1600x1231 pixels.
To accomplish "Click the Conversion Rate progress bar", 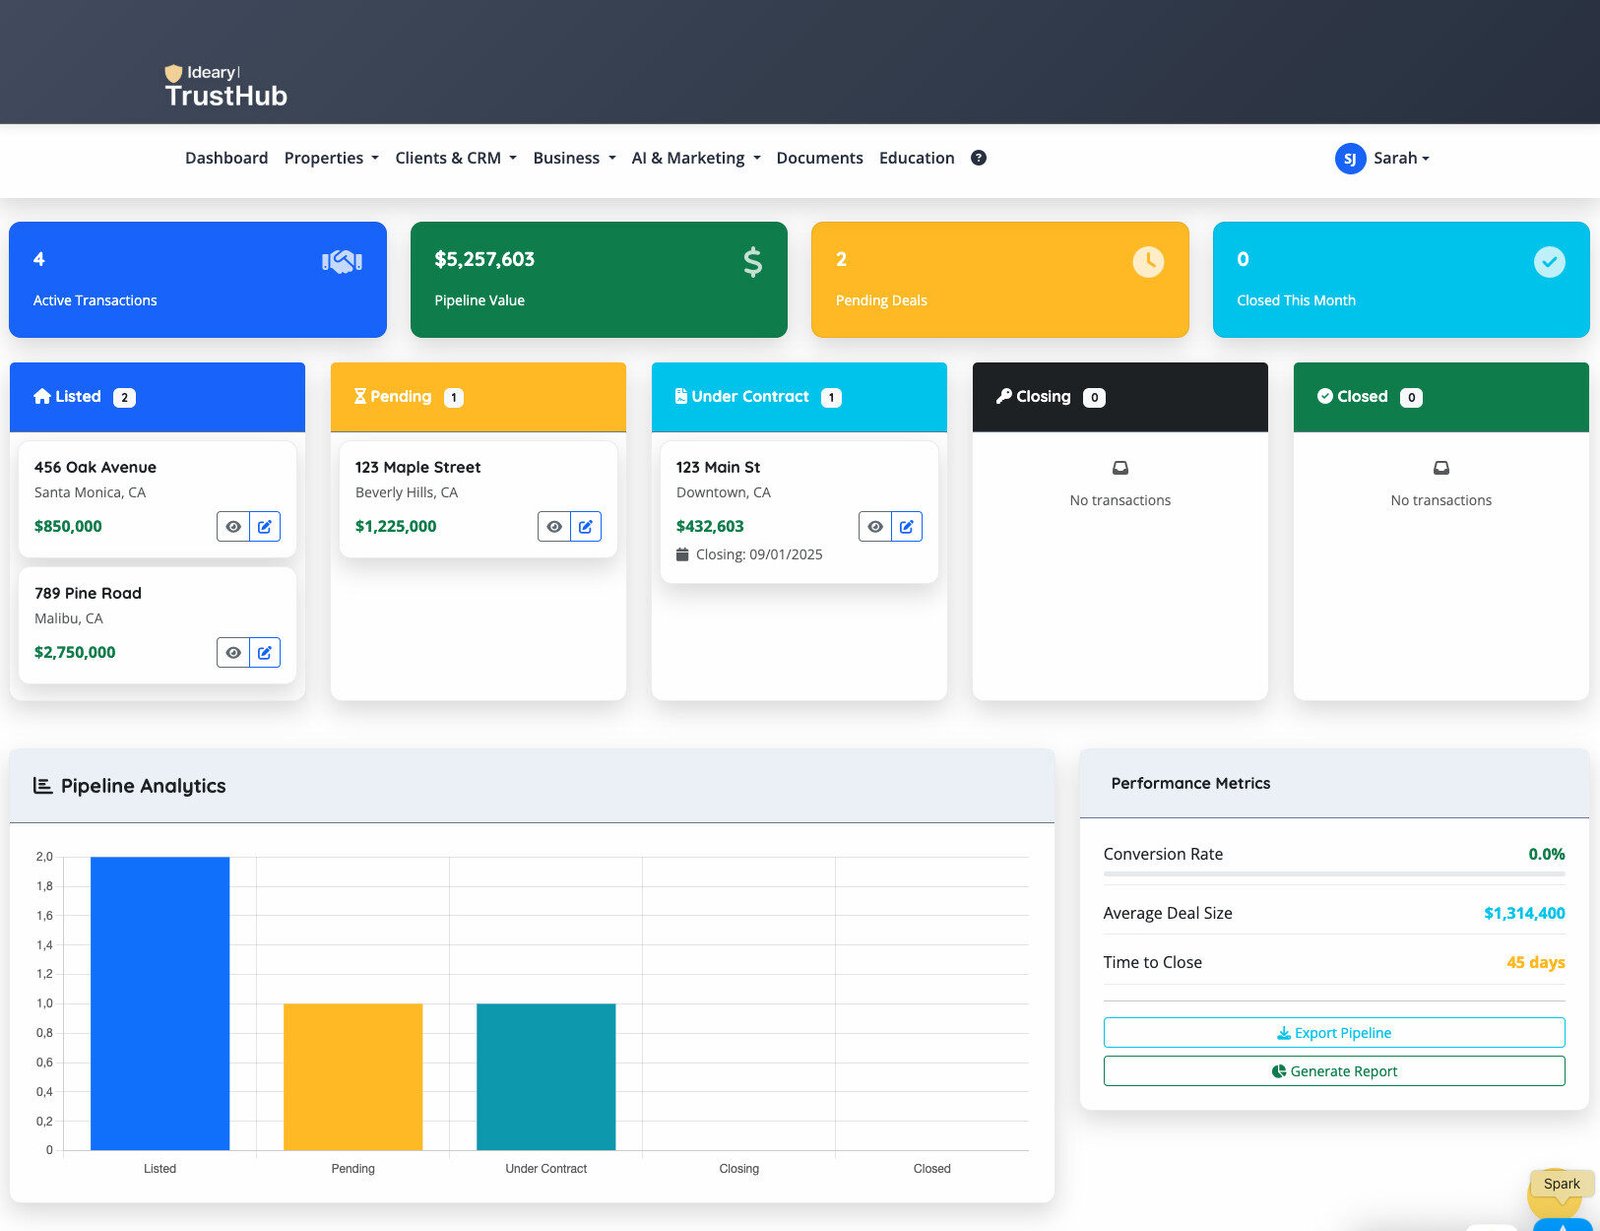I will [1334, 874].
